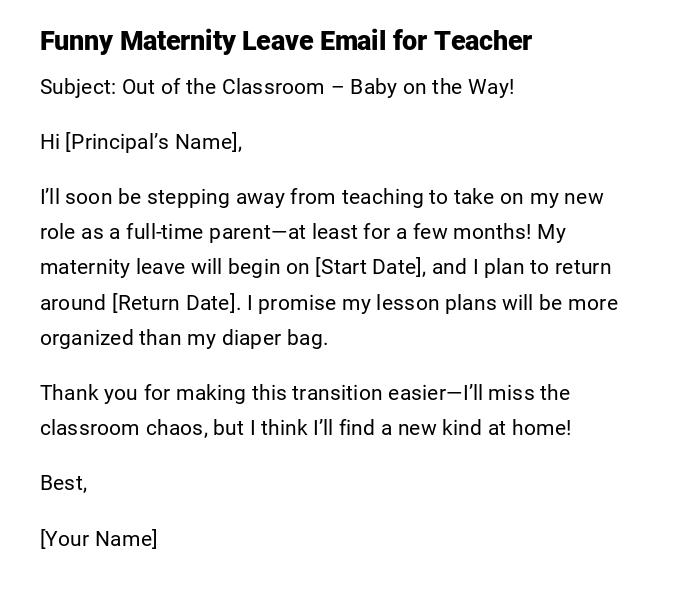
Task: Select the [Your Name] signature placeholder
Action: click(x=99, y=539)
